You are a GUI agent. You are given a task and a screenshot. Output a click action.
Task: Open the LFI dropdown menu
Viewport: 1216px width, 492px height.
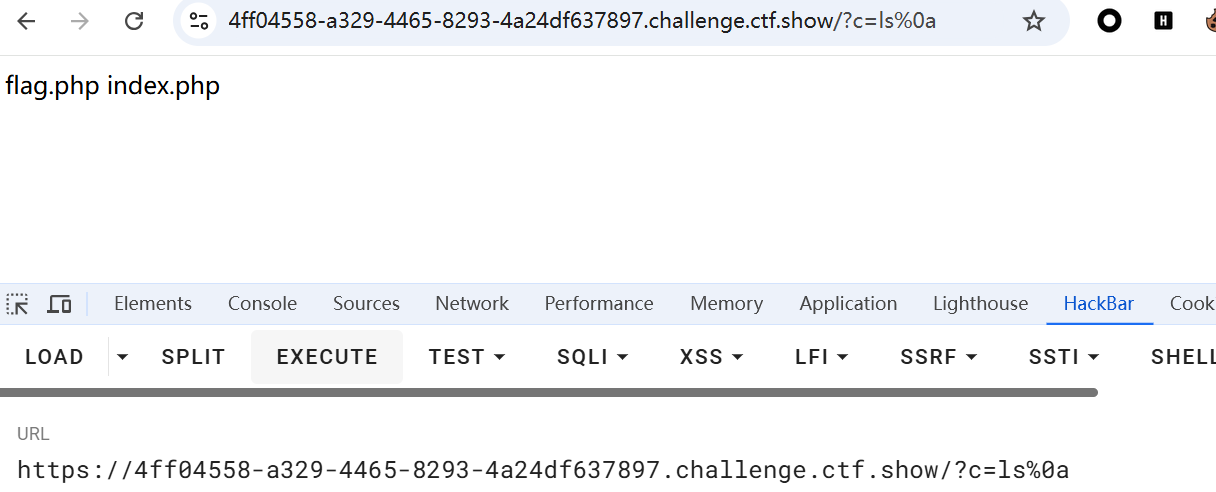821,357
